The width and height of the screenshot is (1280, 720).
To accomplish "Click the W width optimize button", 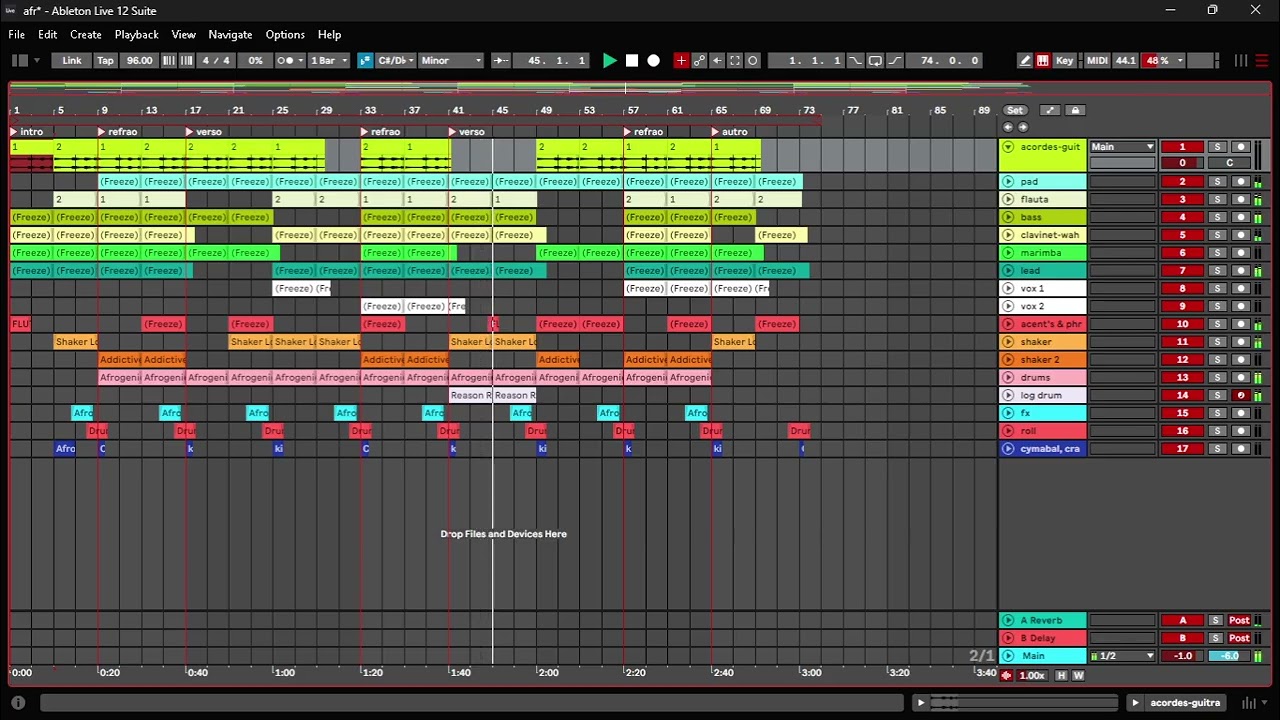I will [x=1078, y=676].
